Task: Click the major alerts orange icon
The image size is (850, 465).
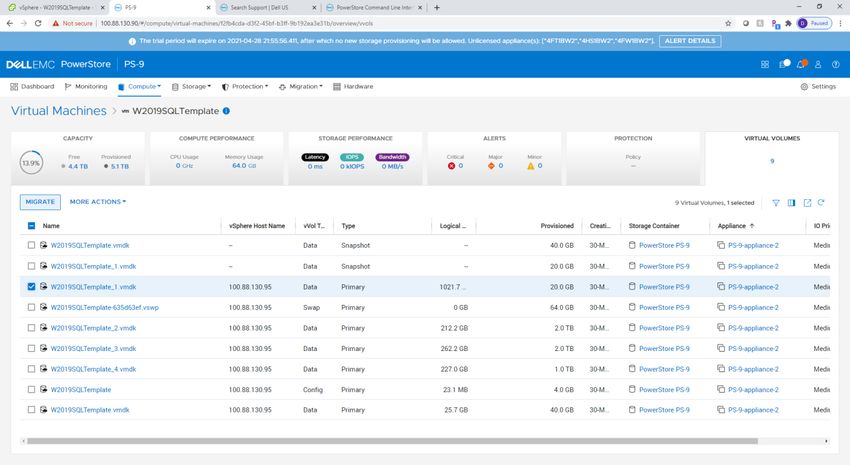Action: [x=491, y=166]
